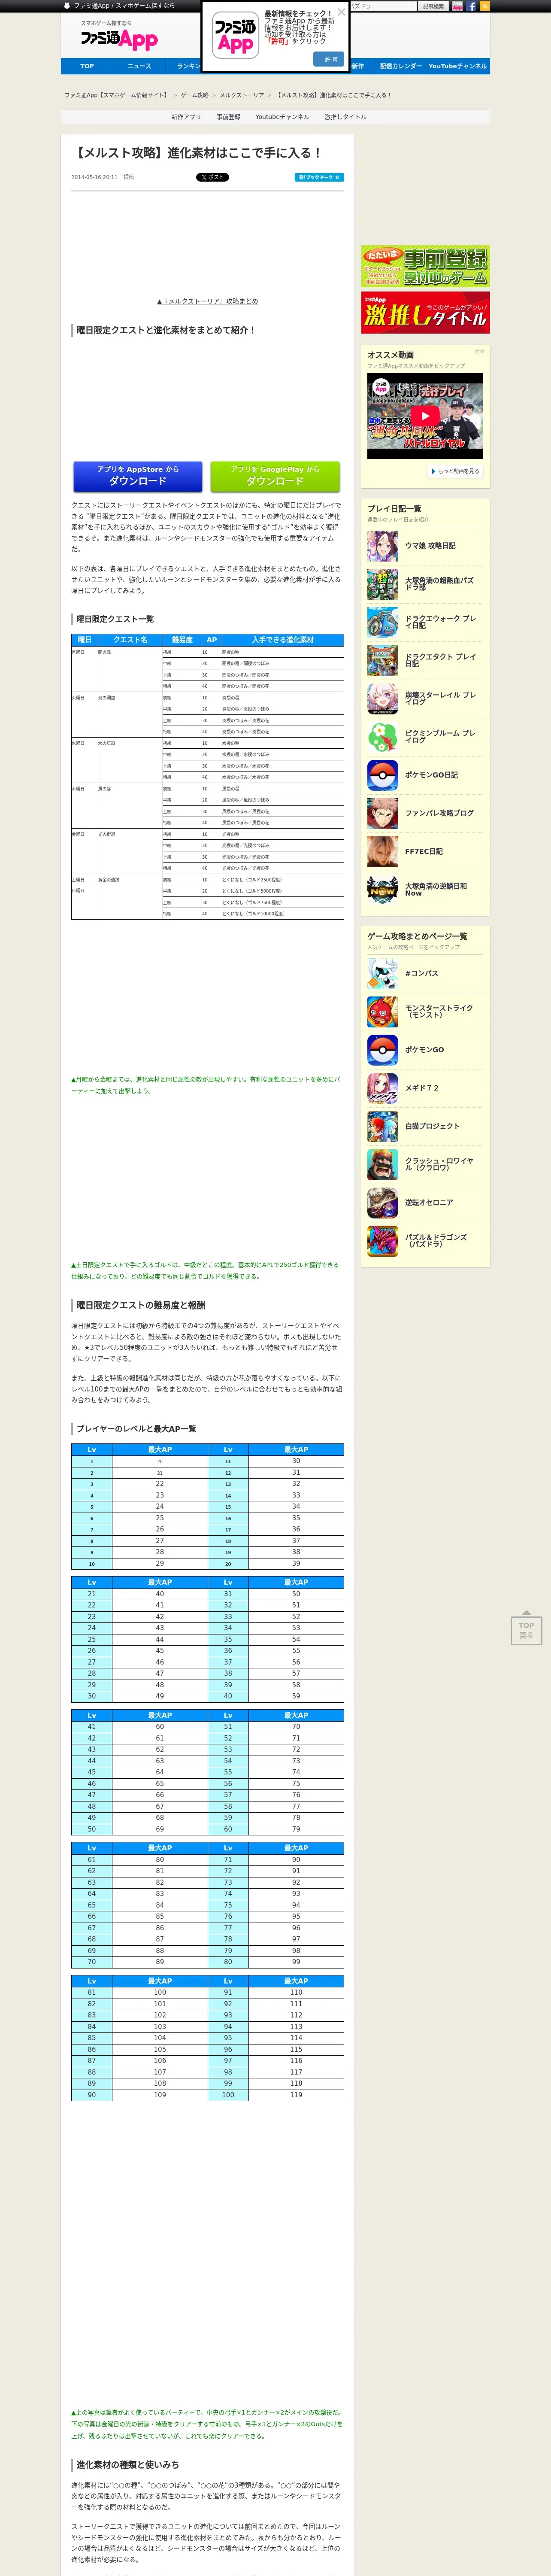This screenshot has width=551, height=2576.
Task: Open the 崩壊スターレイル プレイログ icon
Action: tap(382, 698)
